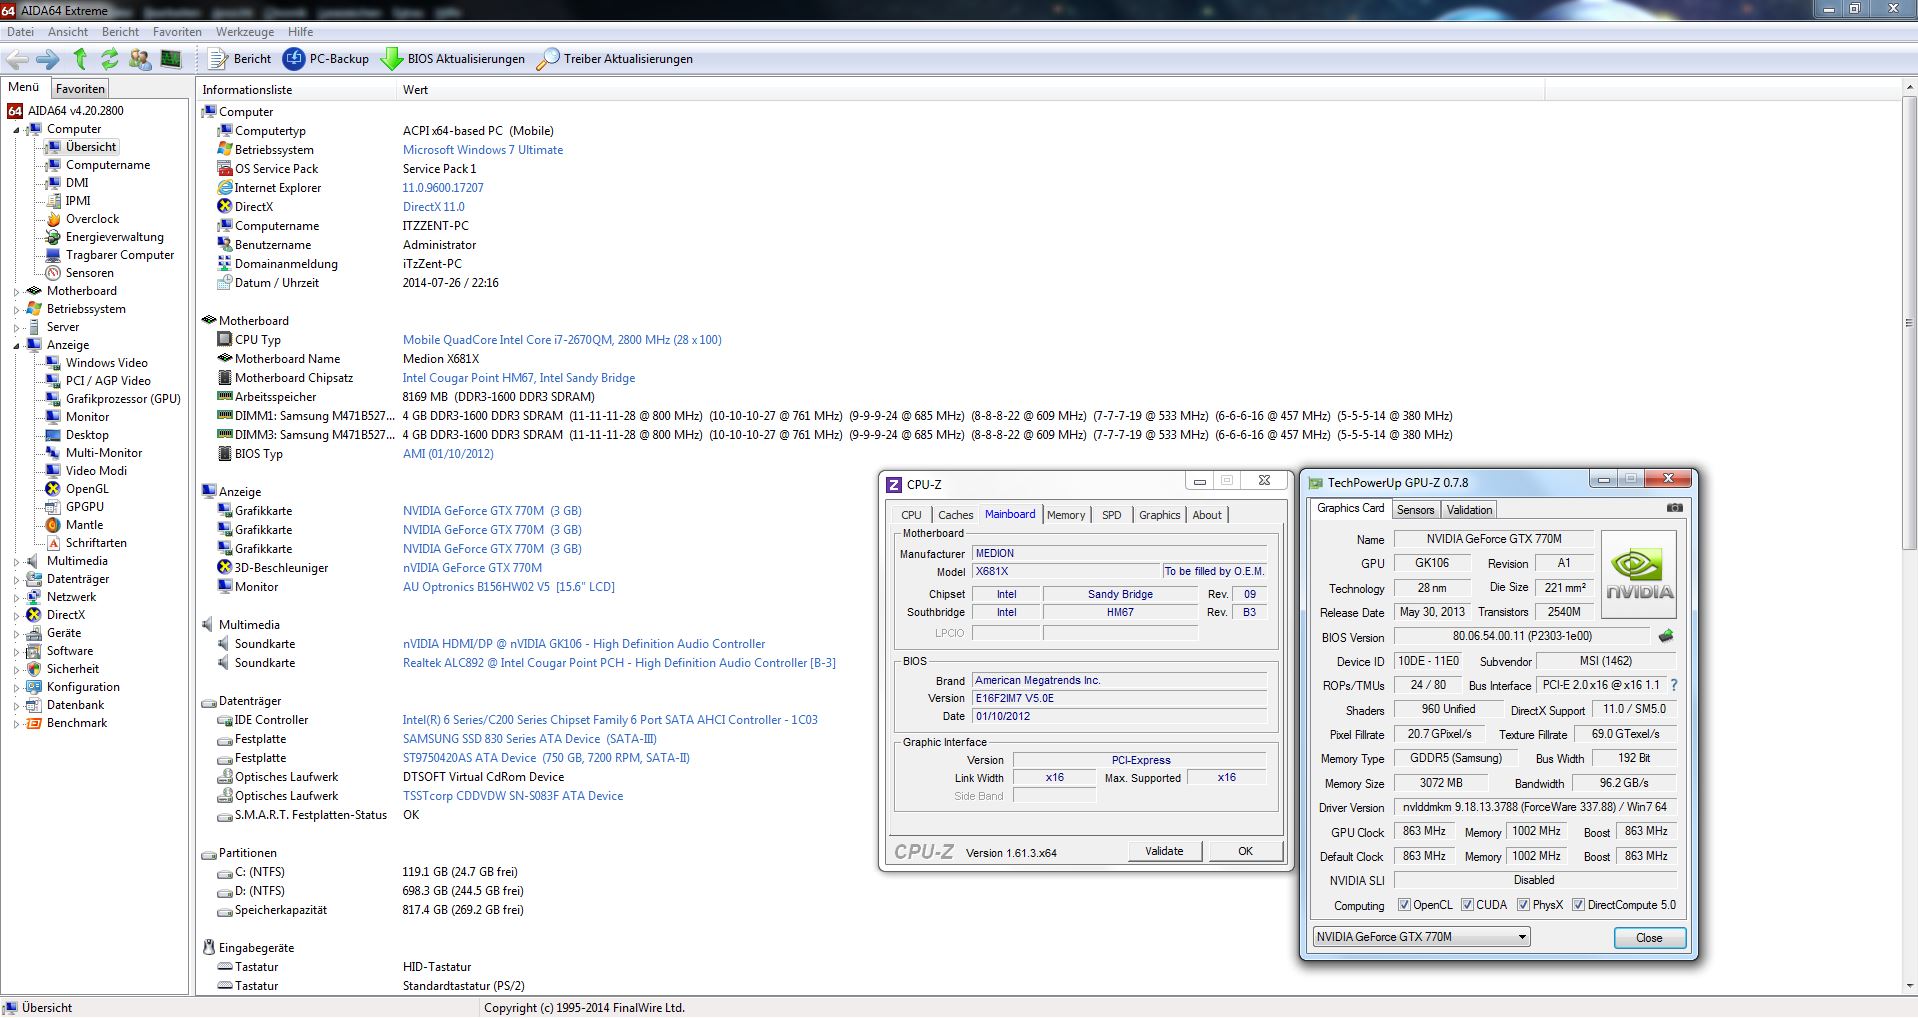Click the CPU-Z Model field X681X

point(1065,572)
